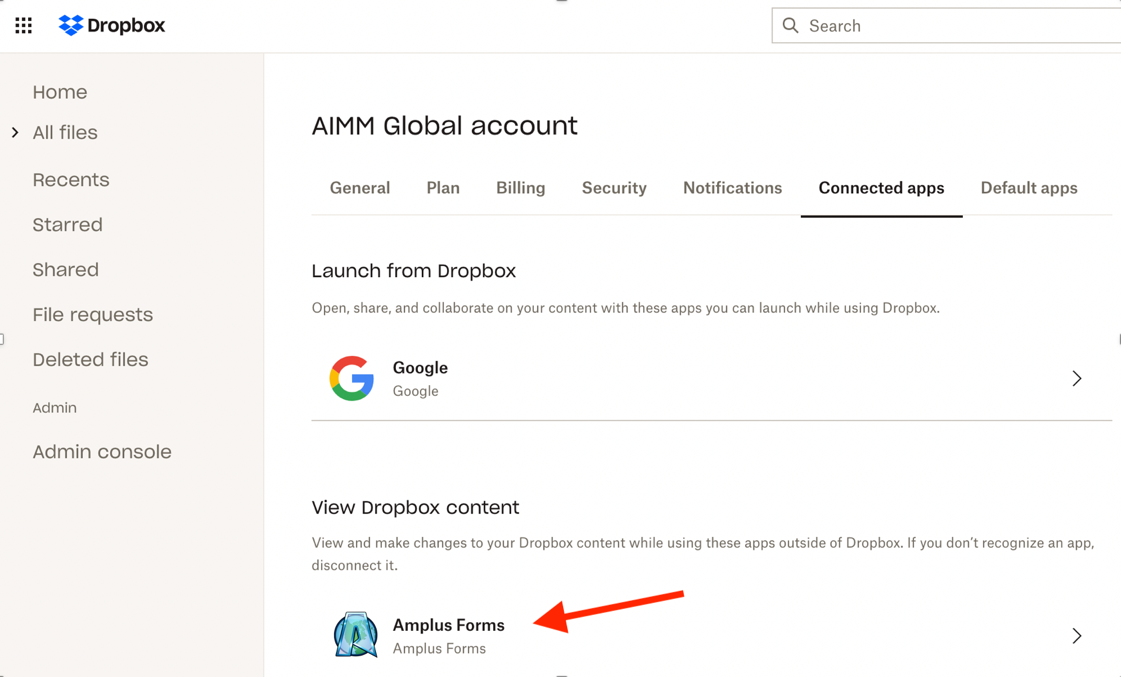Open Google app details chevron

[1077, 378]
